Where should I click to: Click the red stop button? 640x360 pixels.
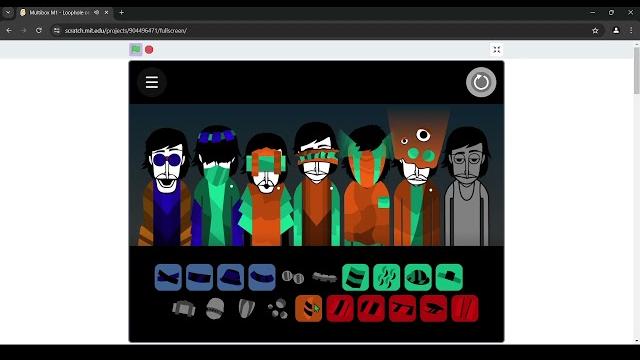click(x=149, y=49)
